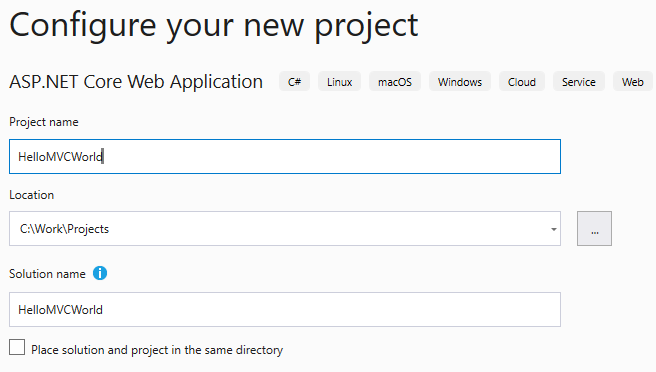
Task: Click the C:\Work\Projects location field
Action: coord(285,228)
